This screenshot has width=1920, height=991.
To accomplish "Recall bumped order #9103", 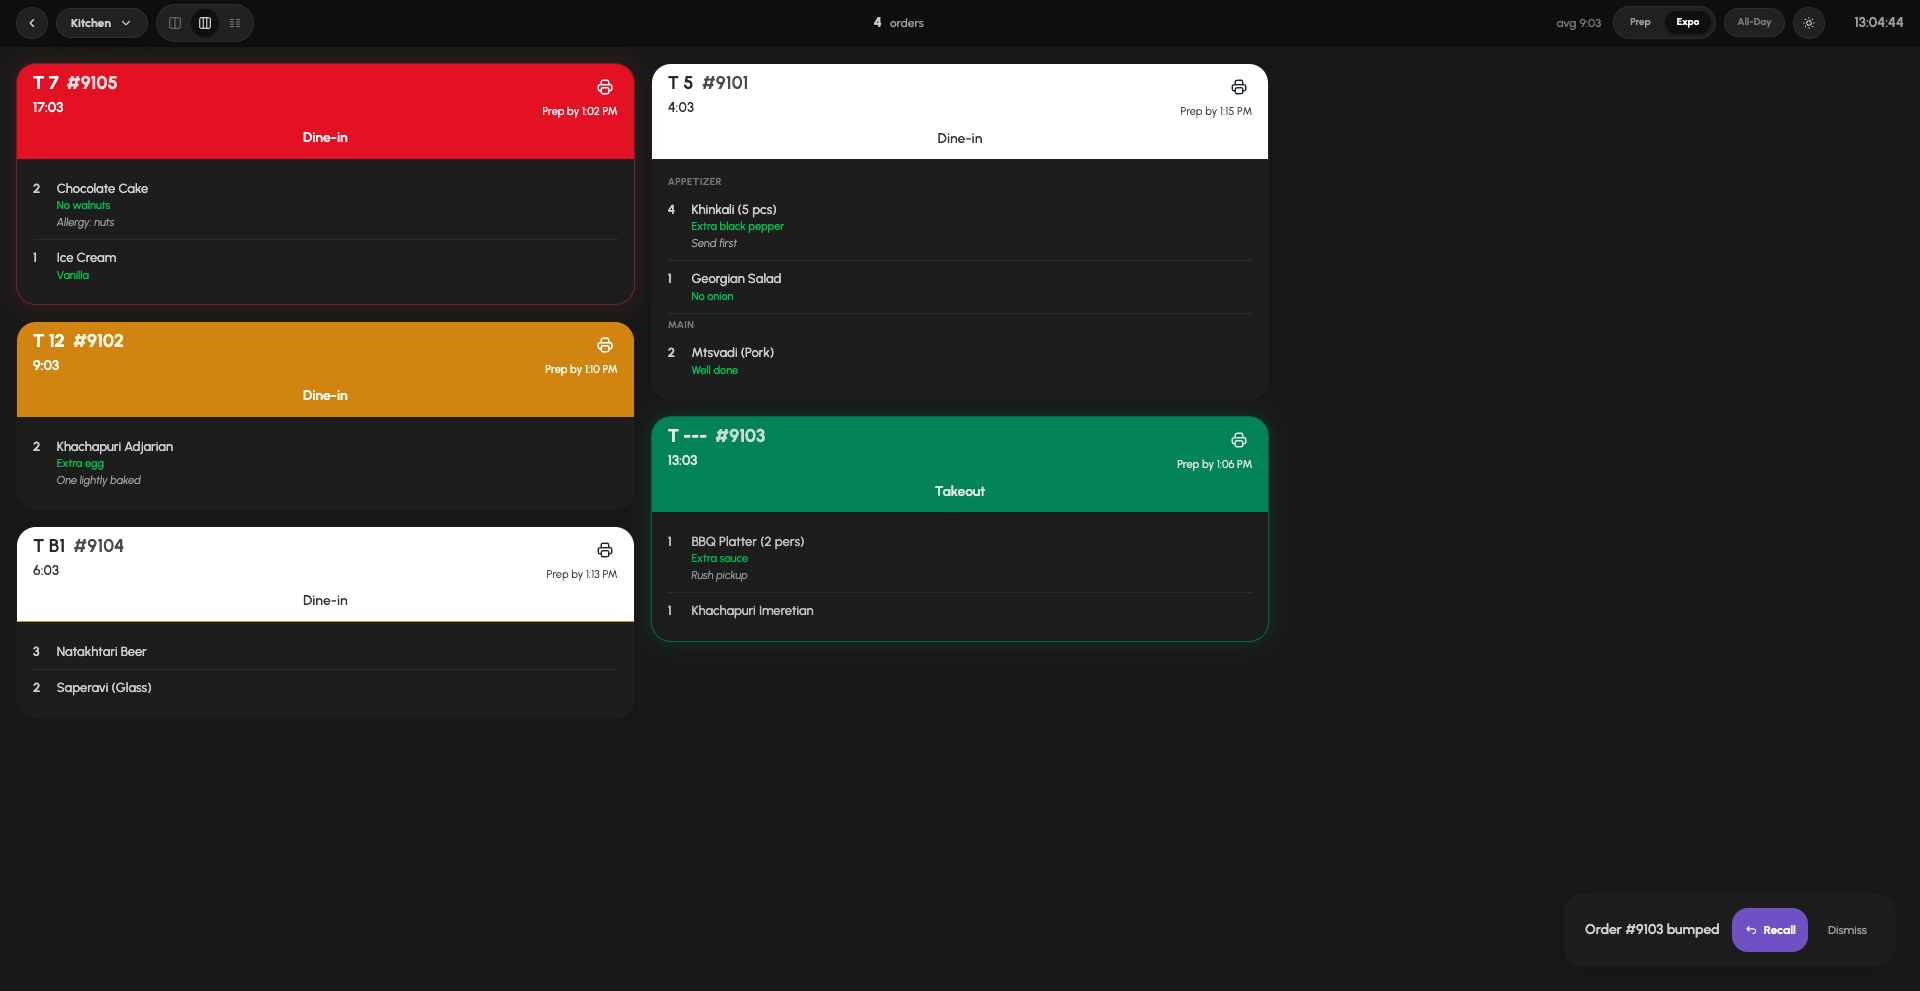I will 1770,930.
